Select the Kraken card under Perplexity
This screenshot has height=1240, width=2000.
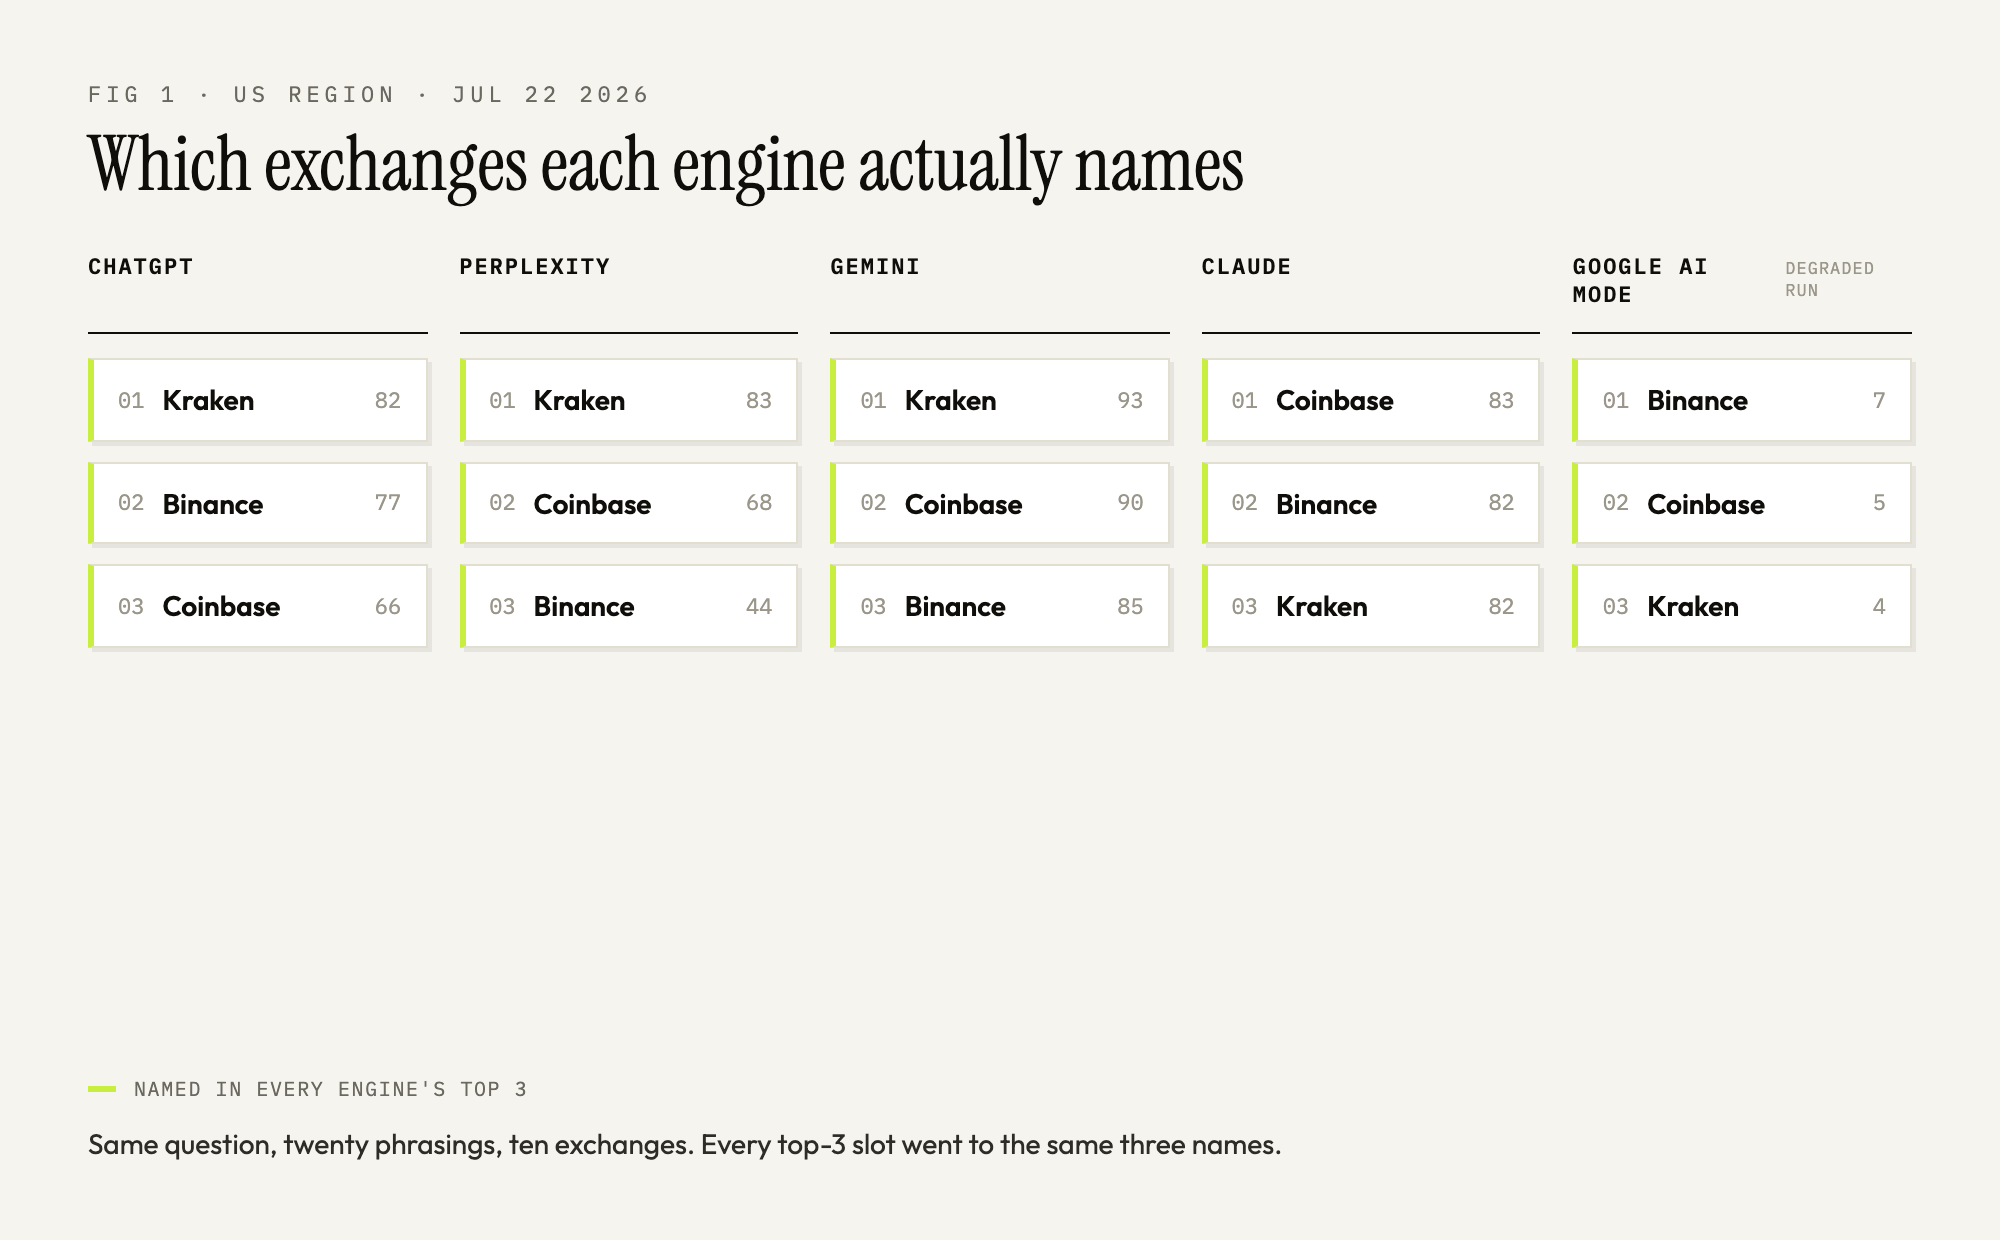point(629,400)
